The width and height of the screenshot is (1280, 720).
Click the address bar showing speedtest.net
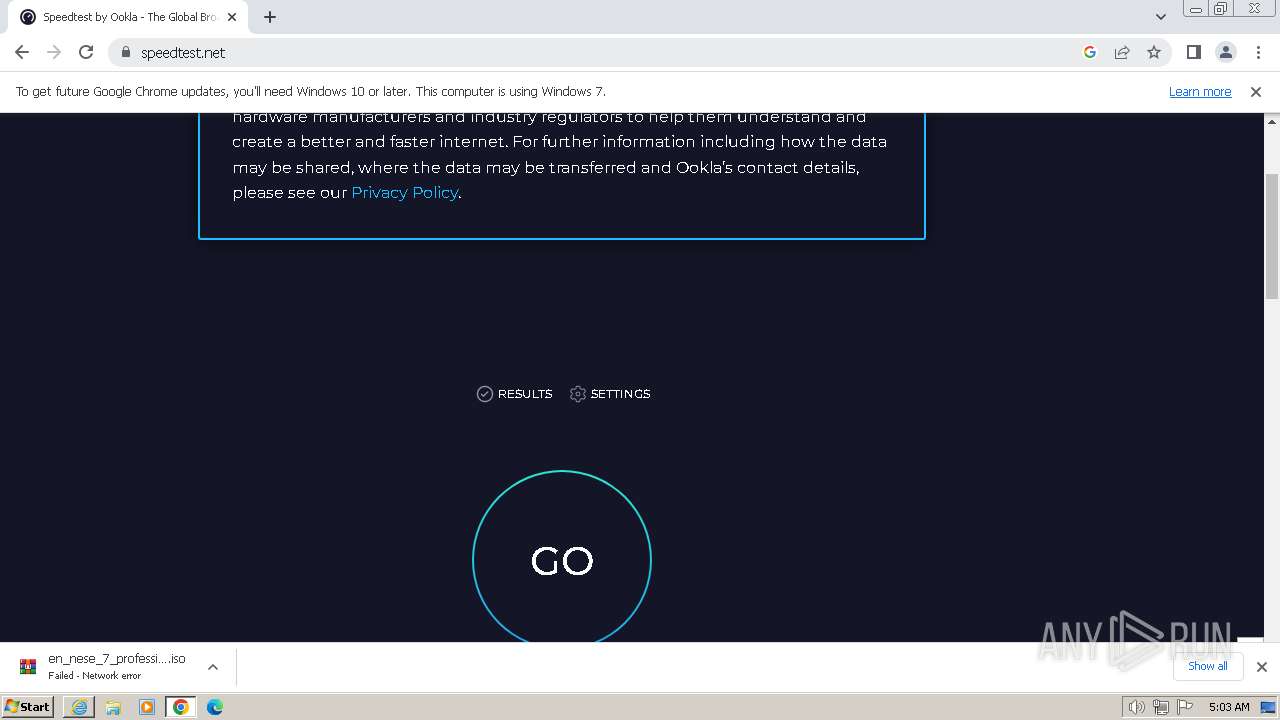point(600,52)
